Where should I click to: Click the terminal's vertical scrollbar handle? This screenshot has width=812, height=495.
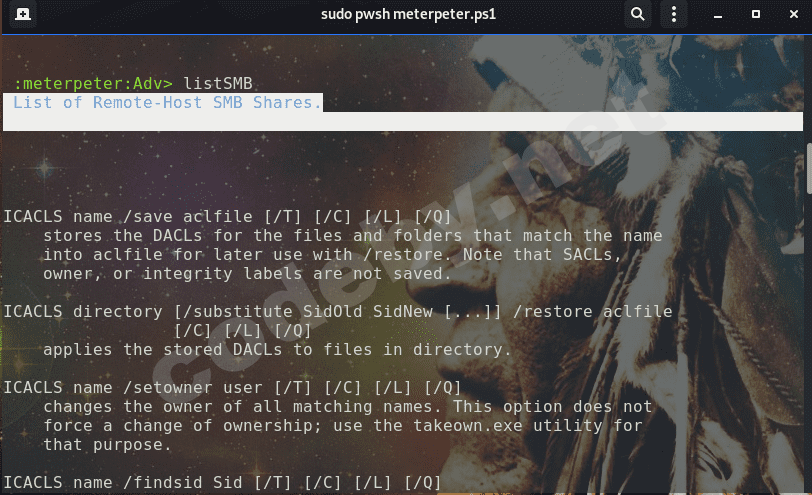(809, 168)
